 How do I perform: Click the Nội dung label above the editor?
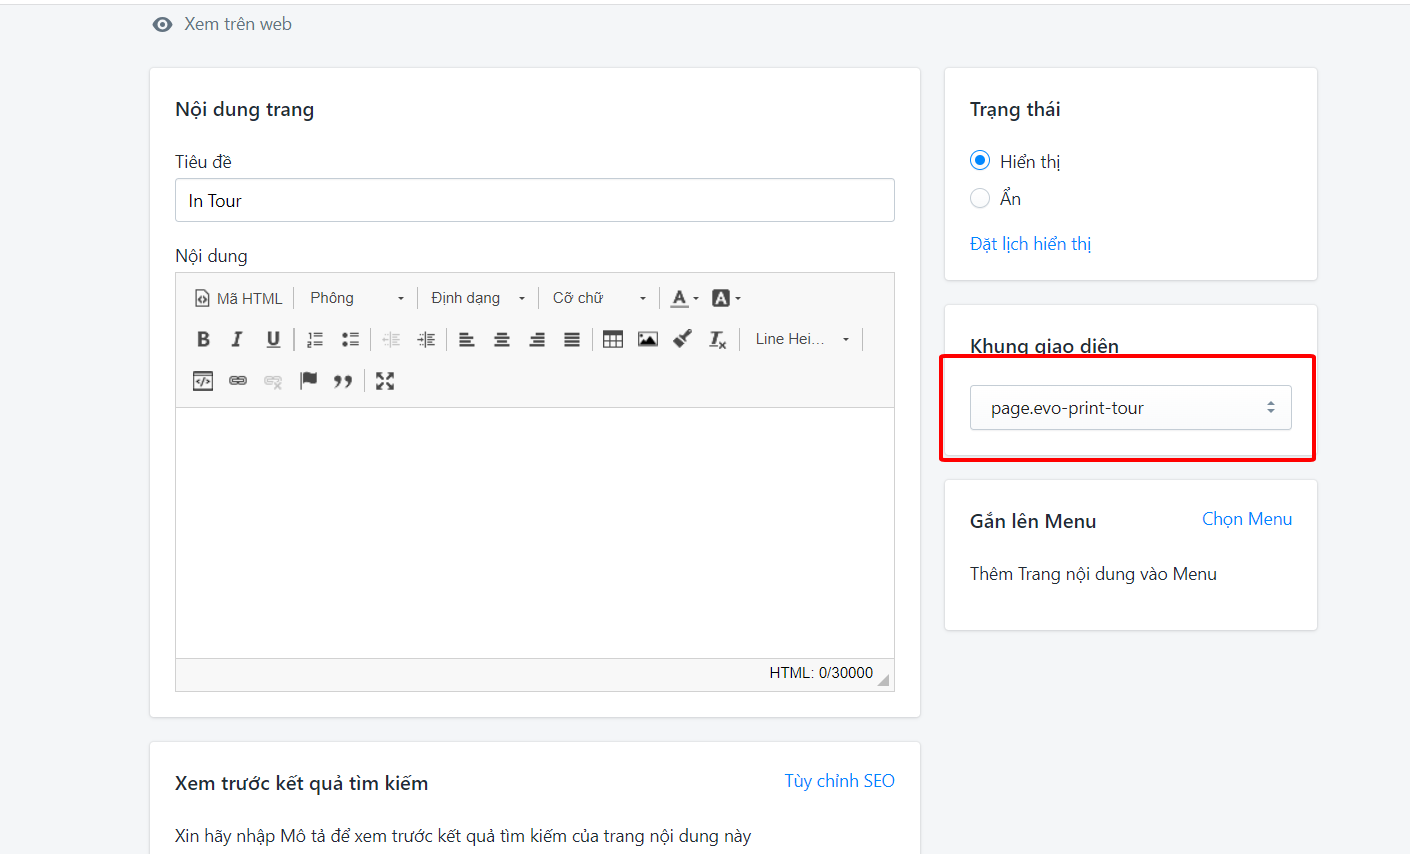click(x=211, y=256)
